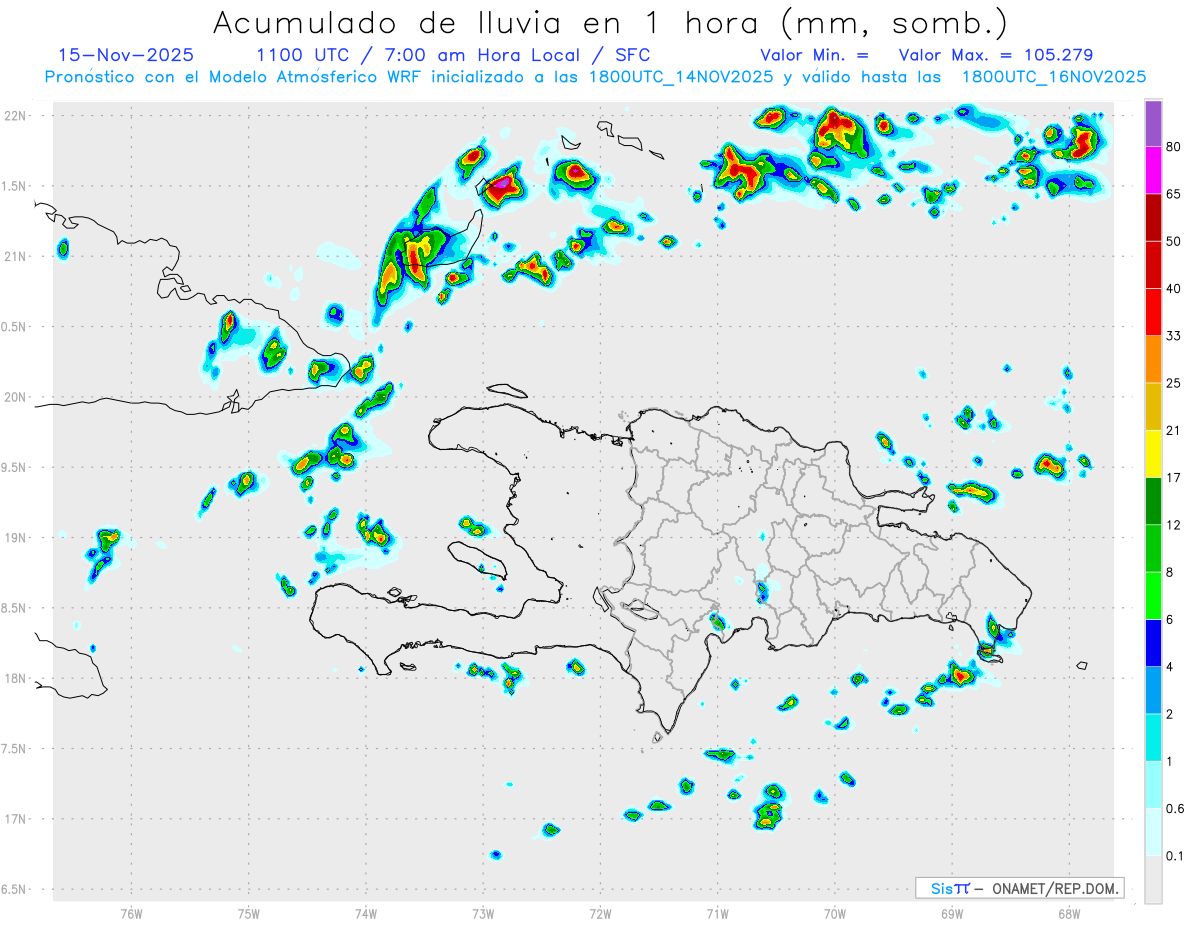
Task: Click the legend value '0.6'
Action: [x=1176, y=809]
